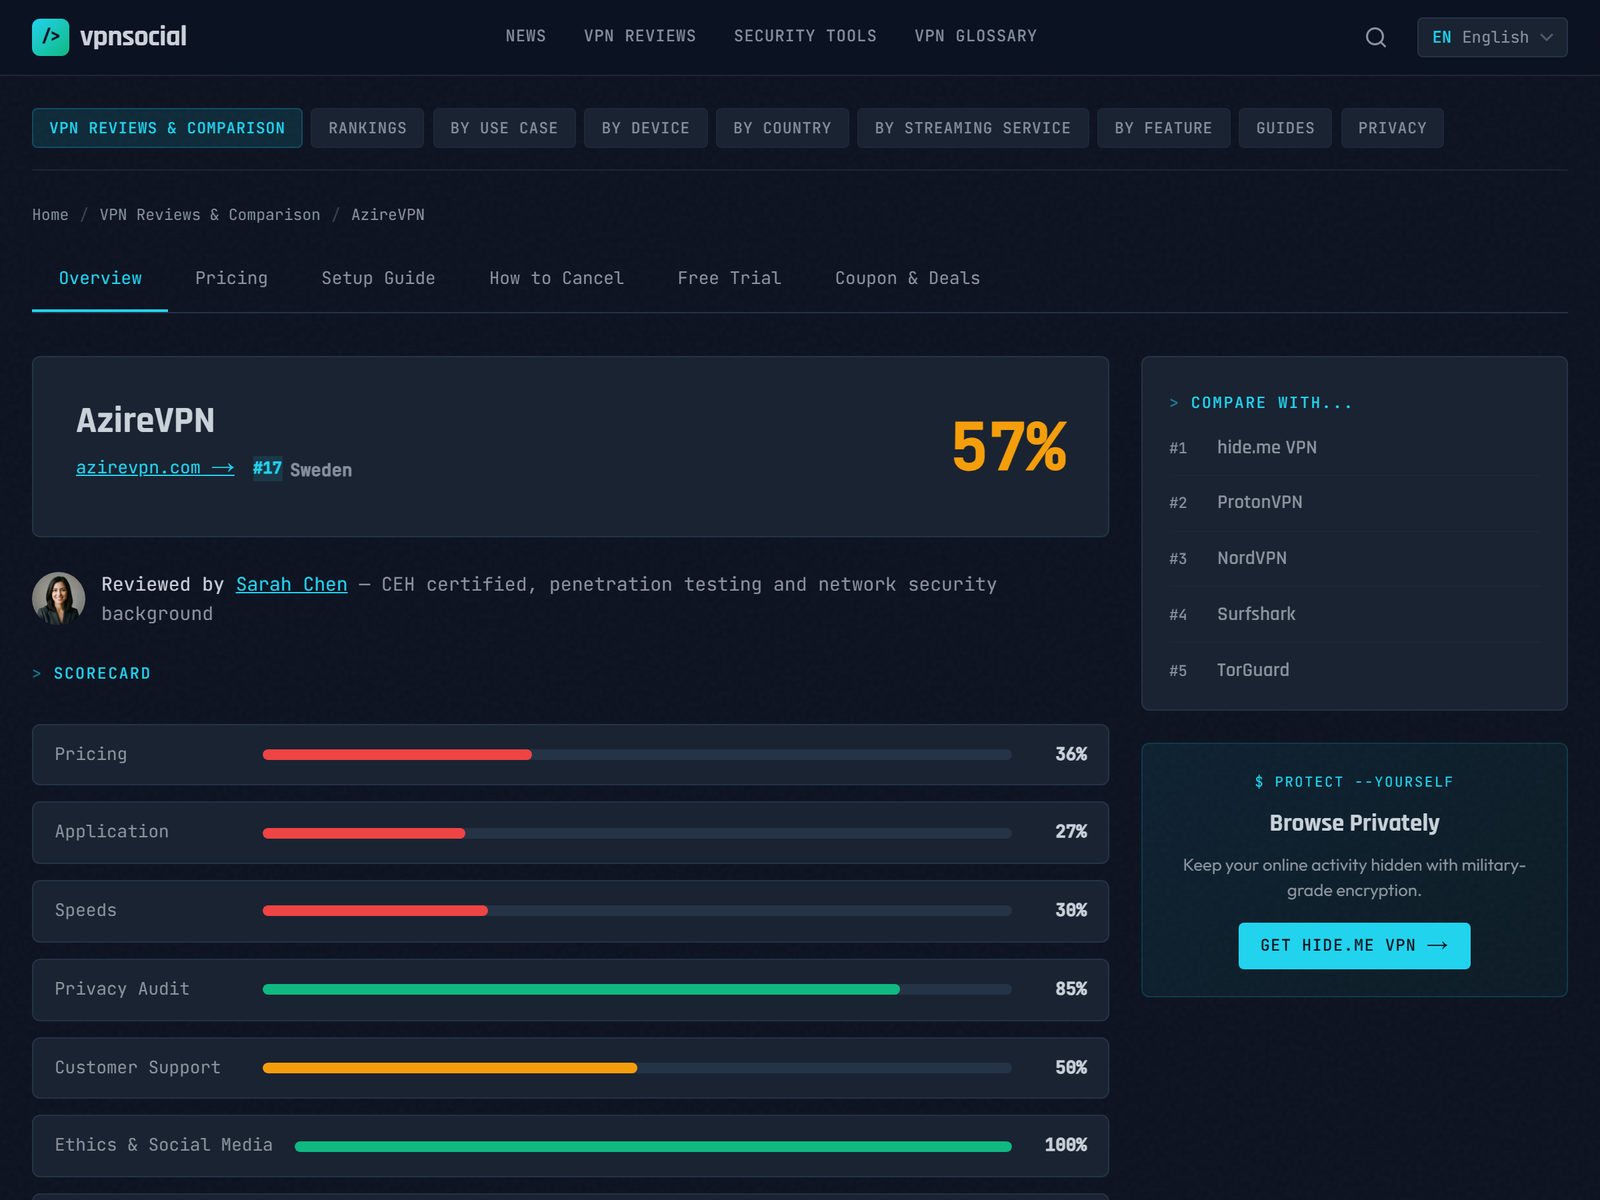Click the Privacy Audit score bar
The width and height of the screenshot is (1600, 1200).
[x=637, y=989]
